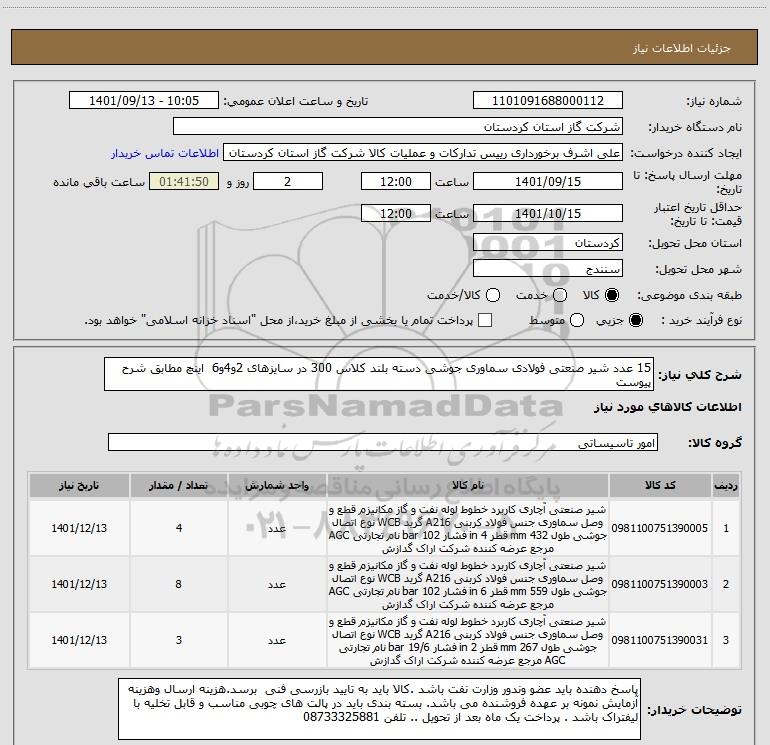Toggle the اسناد خزانه اسلامی payment checkbox
Image resolution: width=770 pixels, height=745 pixels.
click(485, 320)
